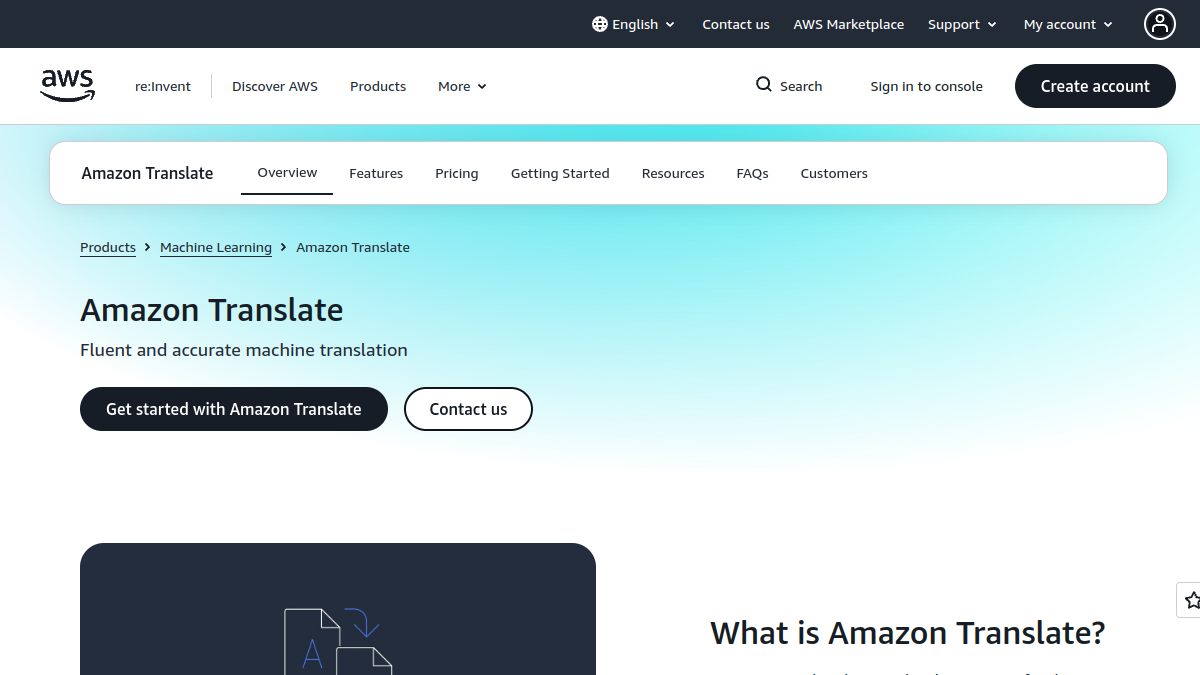The width and height of the screenshot is (1200, 675).
Task: Open the Pricing tab
Action: click(457, 173)
